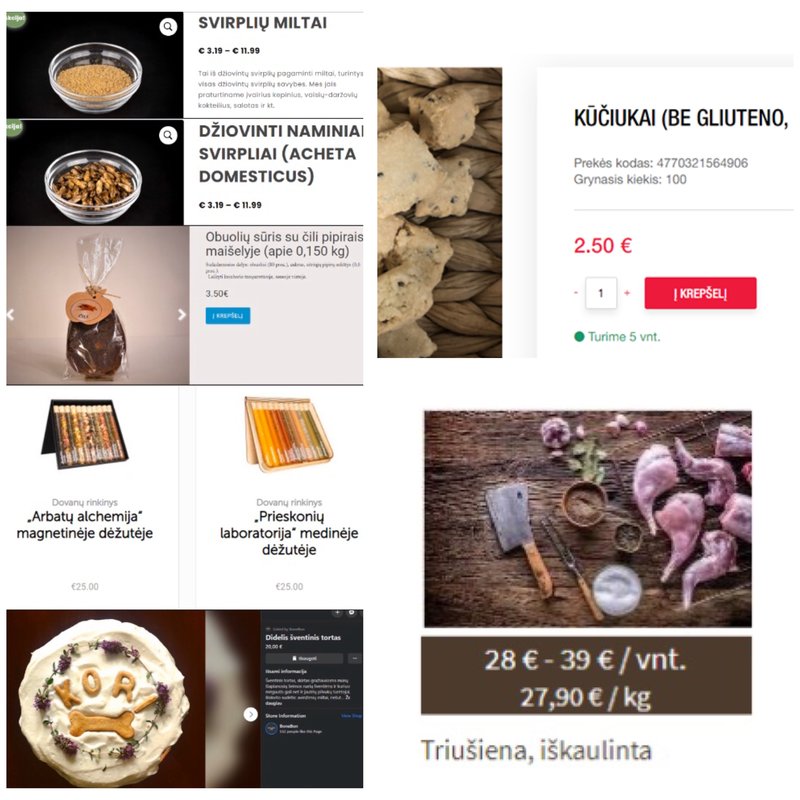Open Prieskonių laboratorija wooden box thumbnail

tap(289, 434)
